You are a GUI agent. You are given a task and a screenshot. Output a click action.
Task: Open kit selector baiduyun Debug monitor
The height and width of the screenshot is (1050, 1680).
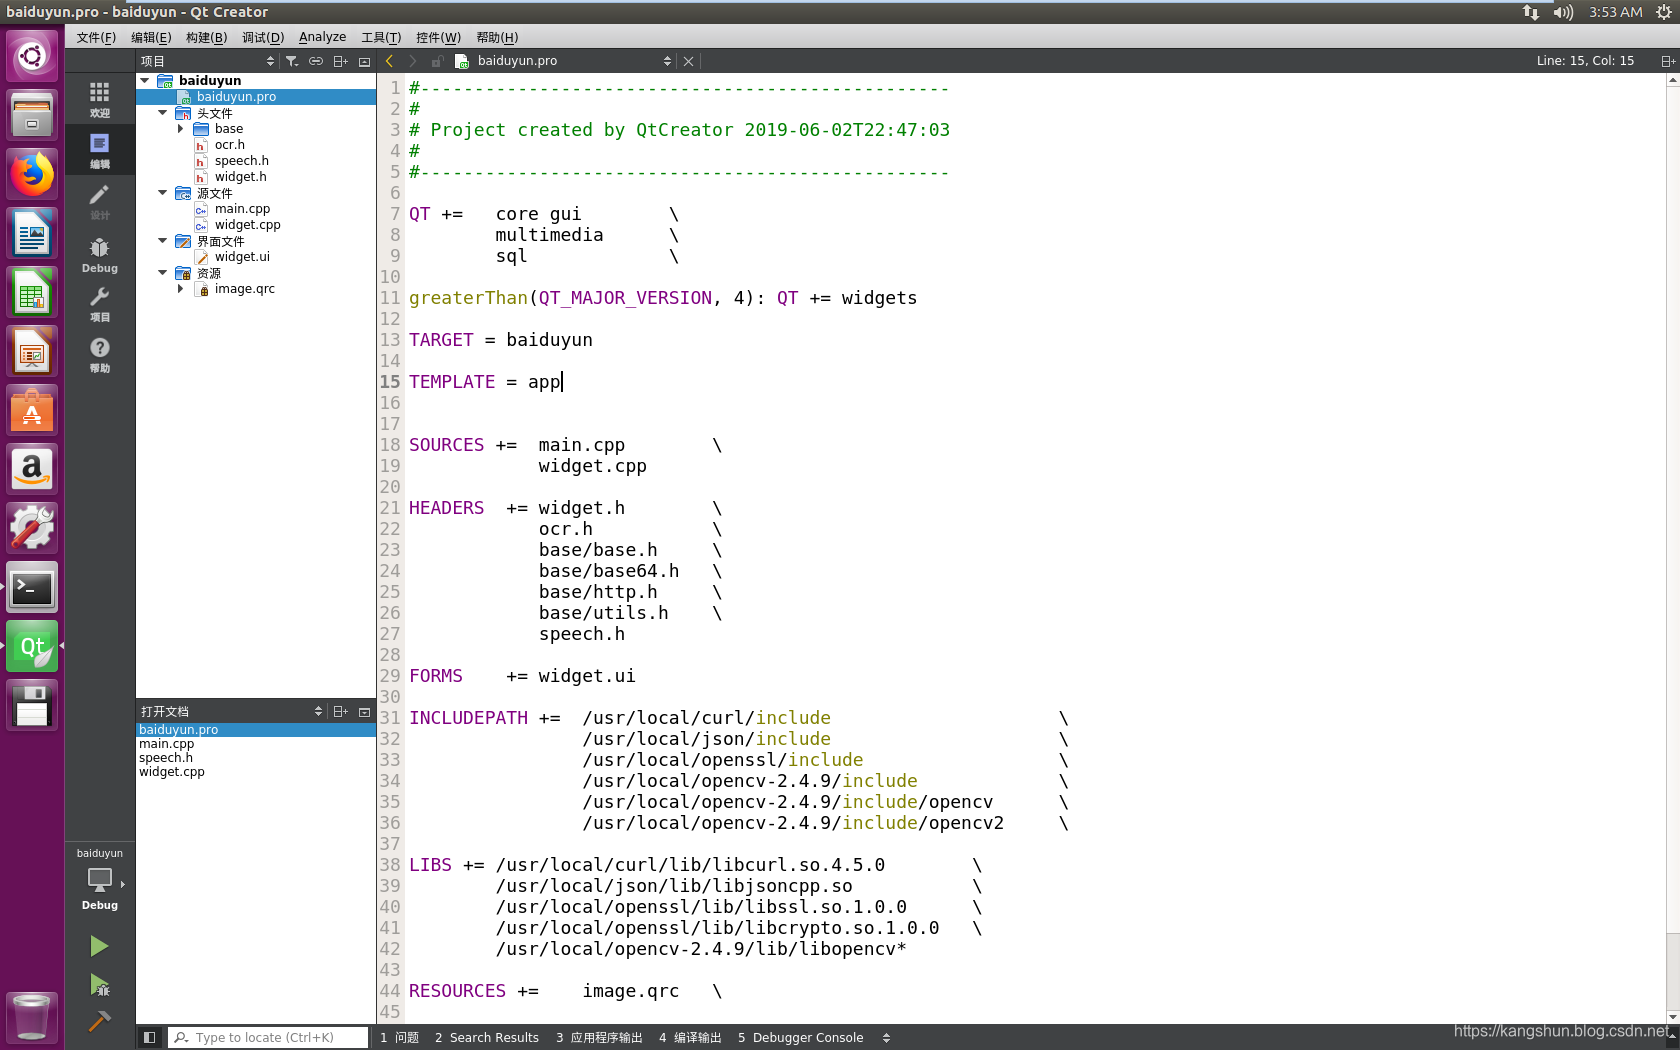[x=99, y=880]
